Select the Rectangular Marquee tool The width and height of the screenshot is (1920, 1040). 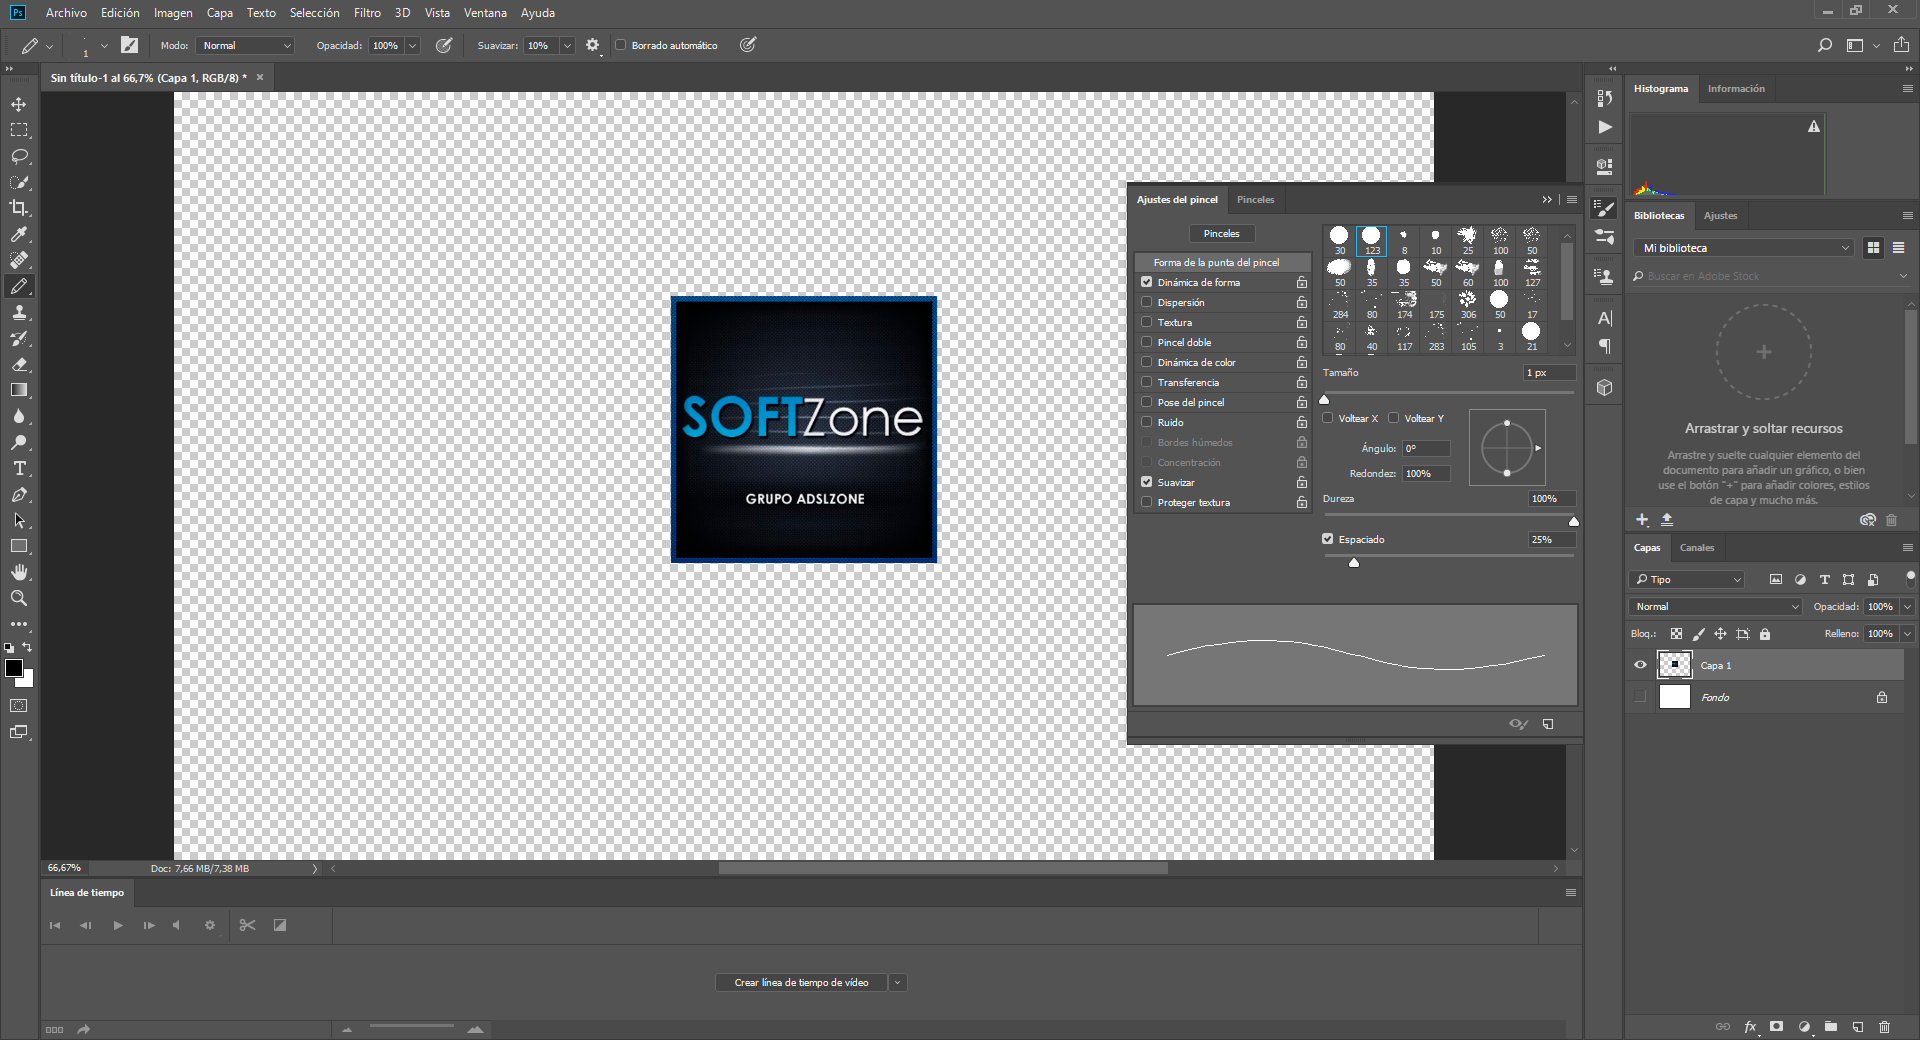click(19, 130)
